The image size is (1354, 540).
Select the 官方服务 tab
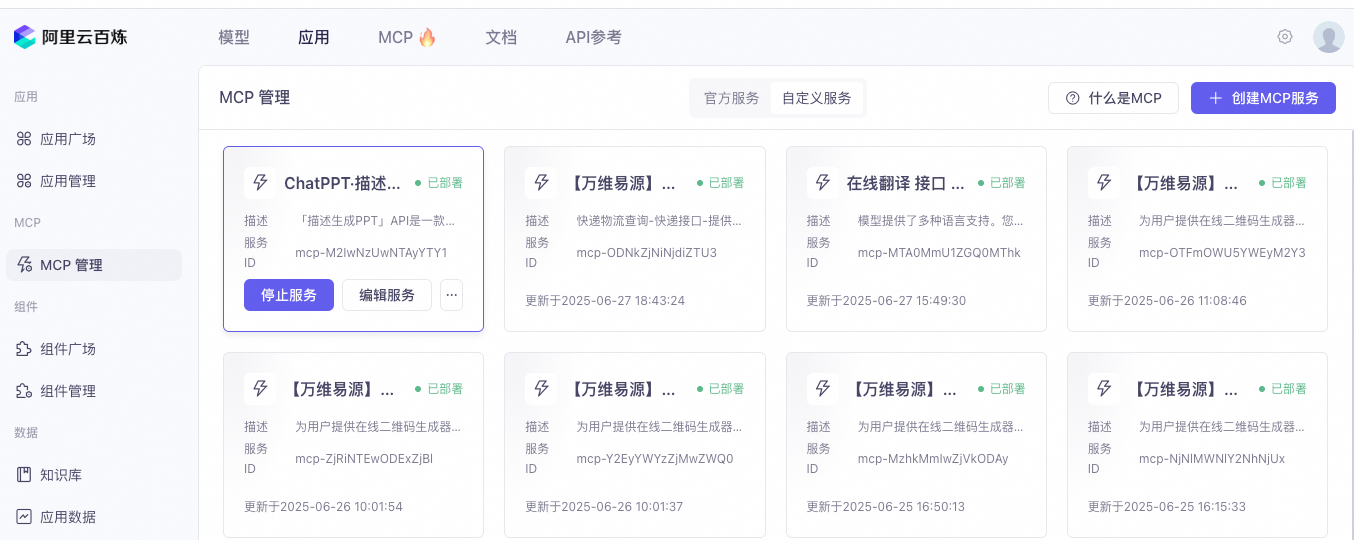732,98
